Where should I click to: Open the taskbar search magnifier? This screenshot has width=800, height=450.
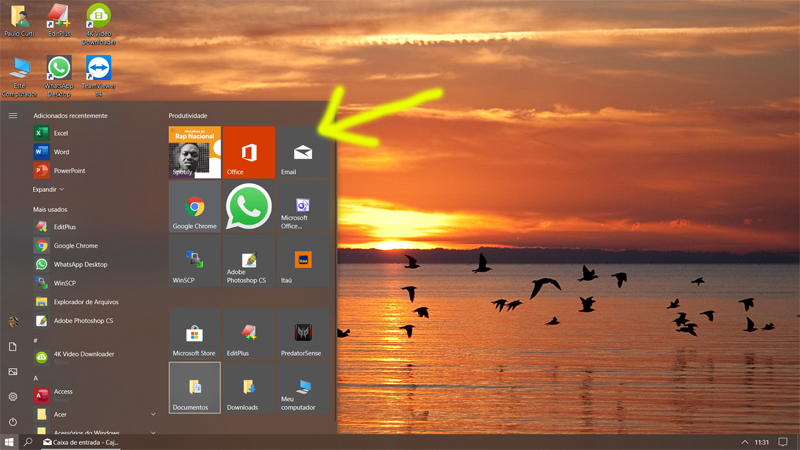pos(28,442)
